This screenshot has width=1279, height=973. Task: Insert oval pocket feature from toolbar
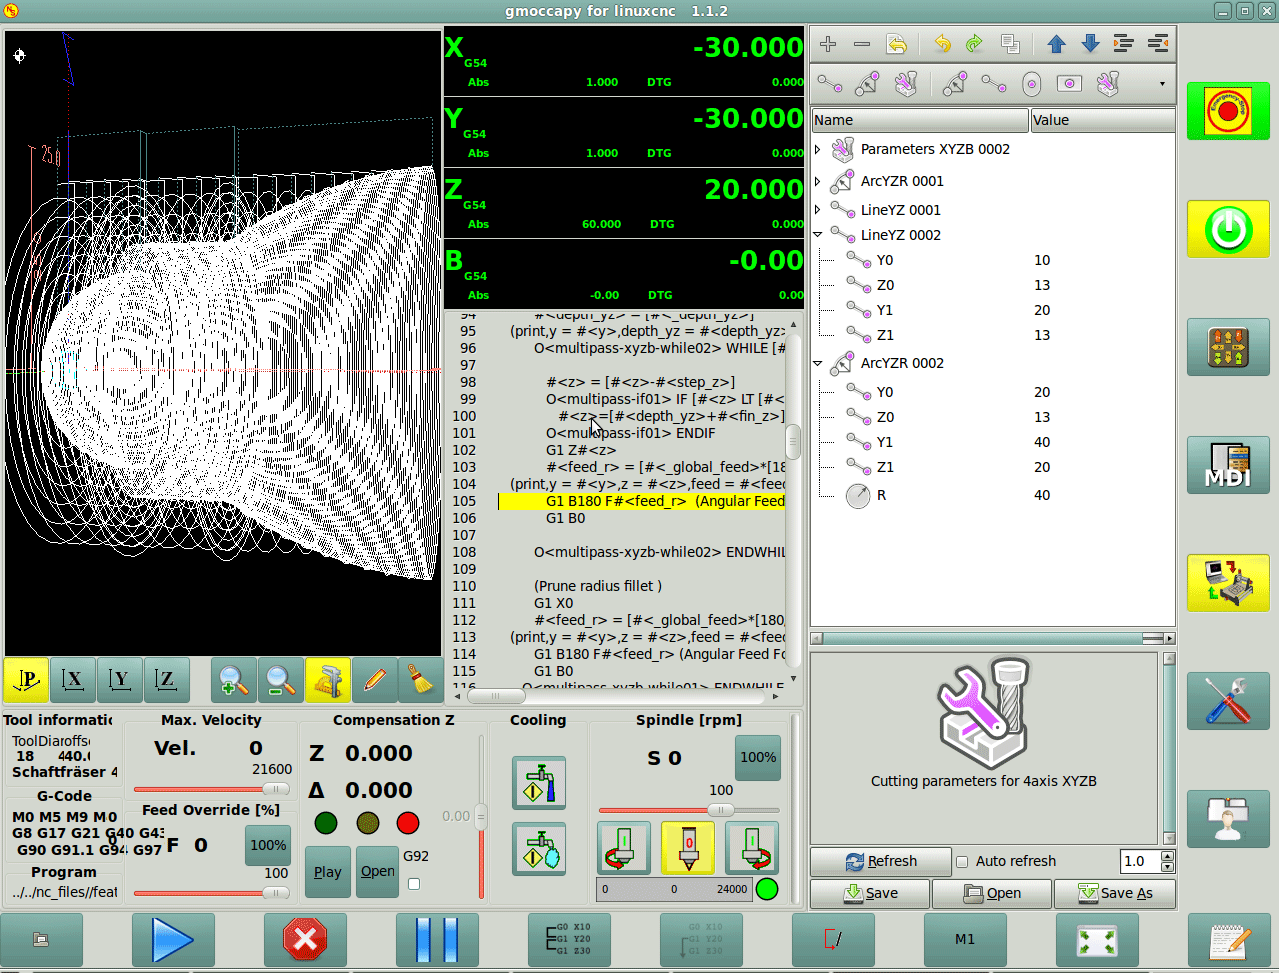(x=1032, y=84)
